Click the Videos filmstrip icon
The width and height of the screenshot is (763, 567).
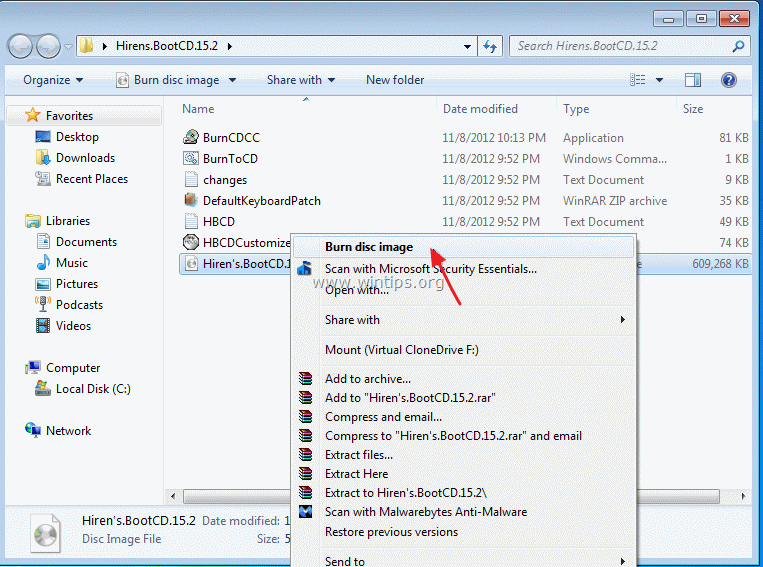click(x=43, y=325)
